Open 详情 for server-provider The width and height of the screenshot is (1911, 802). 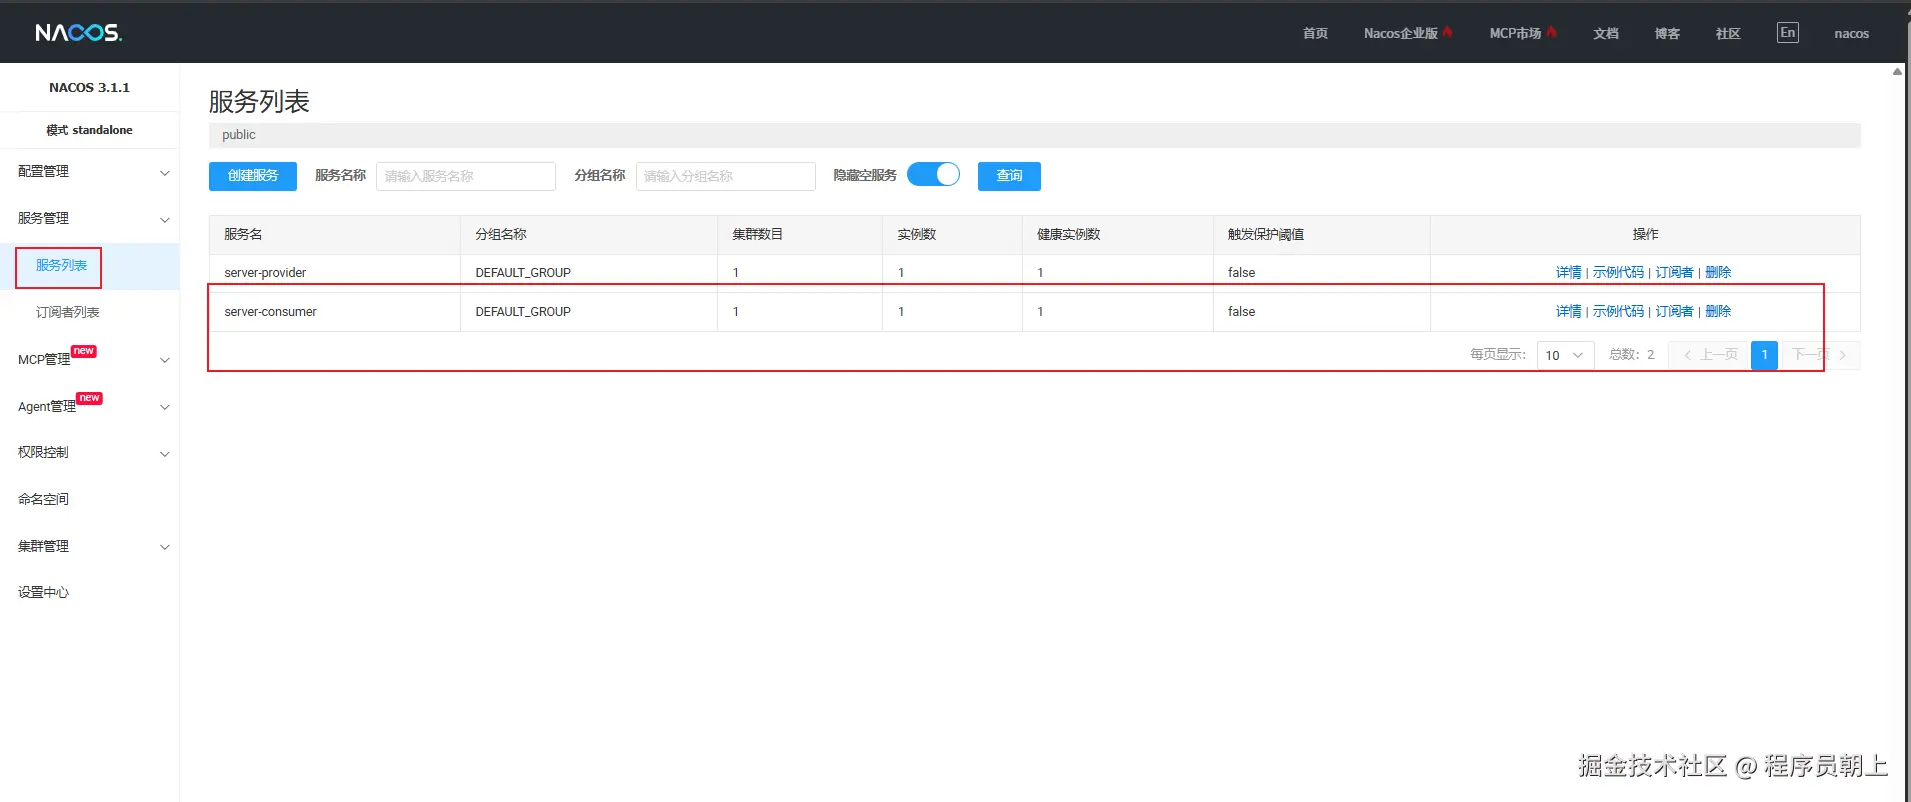[x=1568, y=273]
